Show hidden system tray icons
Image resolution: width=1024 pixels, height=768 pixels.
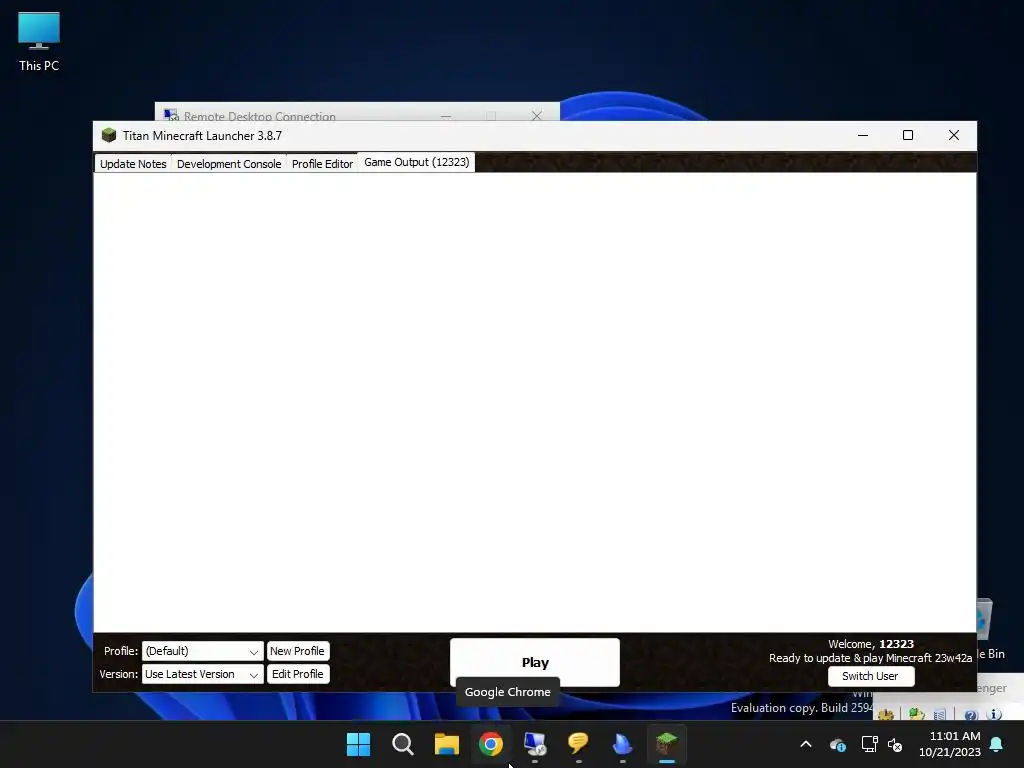(806, 744)
